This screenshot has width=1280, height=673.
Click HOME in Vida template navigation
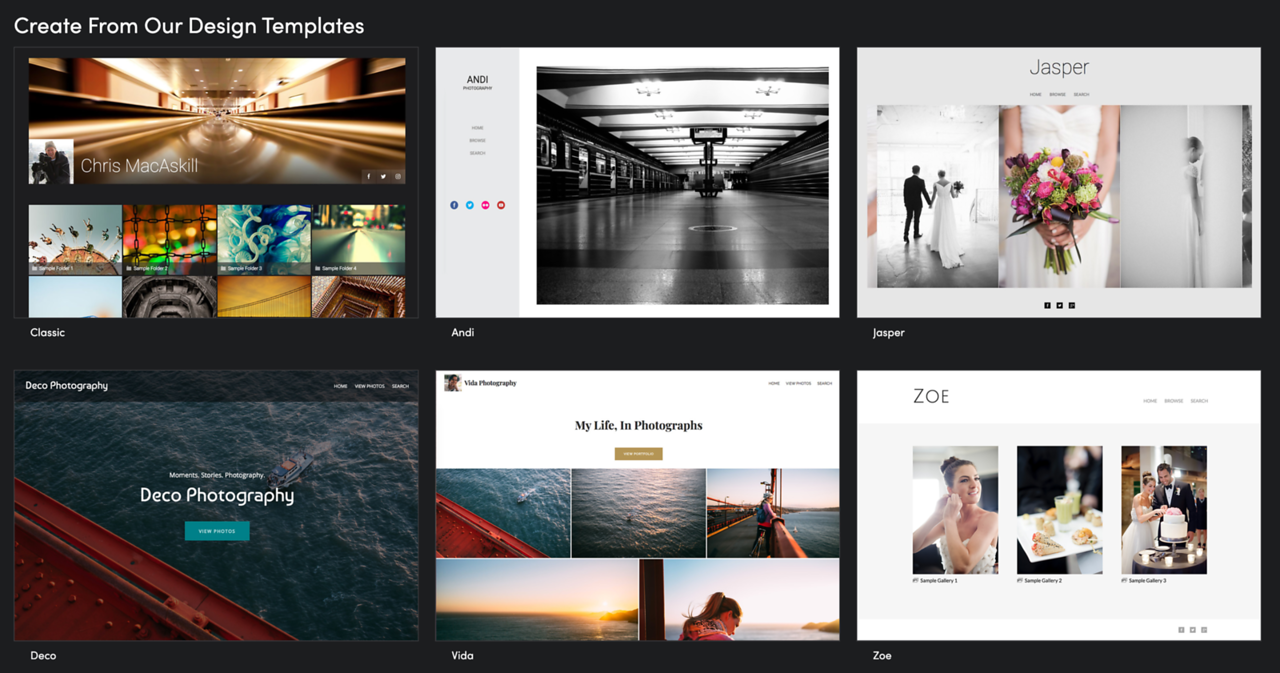(774, 383)
